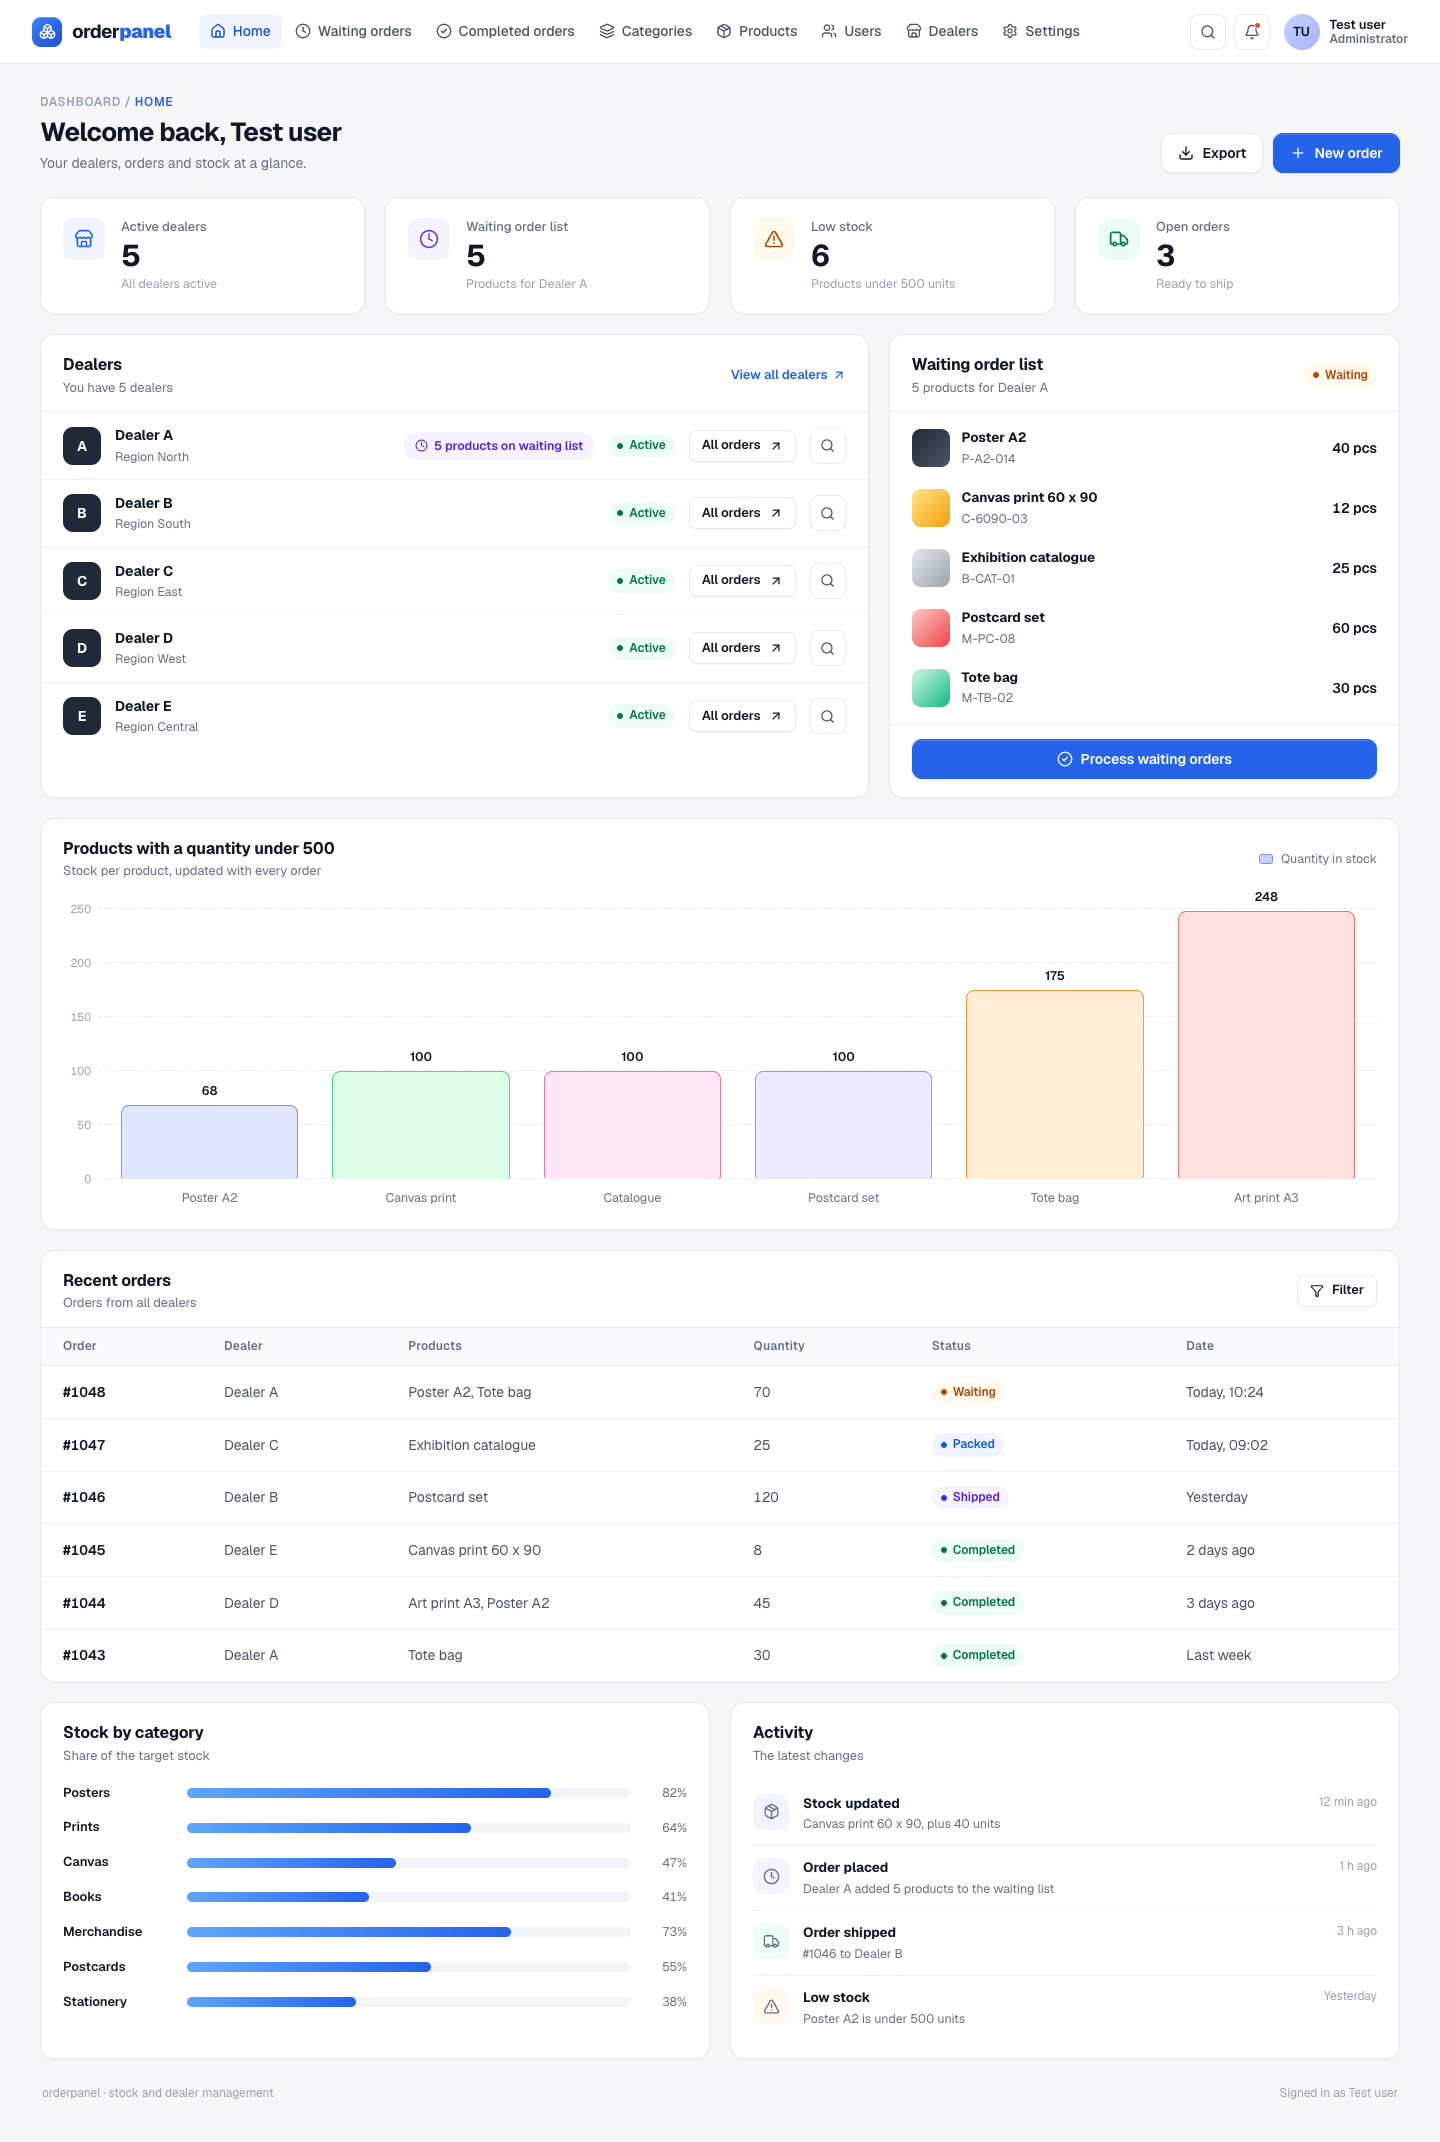1440x2142 pixels.
Task: Click the Merchandise stock progress bar
Action: (409, 1932)
